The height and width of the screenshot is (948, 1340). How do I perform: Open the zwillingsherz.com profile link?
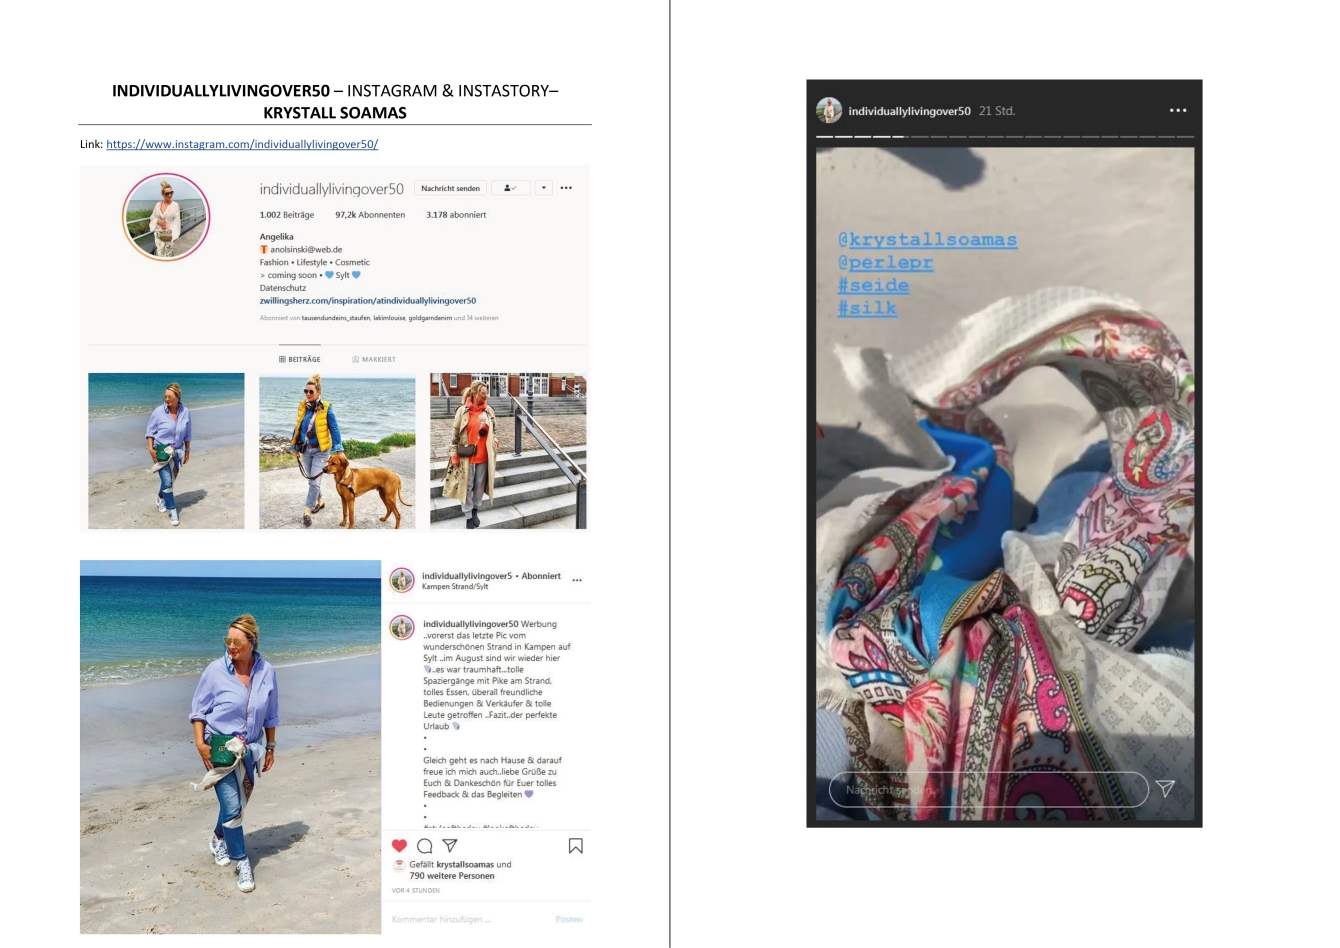click(368, 300)
